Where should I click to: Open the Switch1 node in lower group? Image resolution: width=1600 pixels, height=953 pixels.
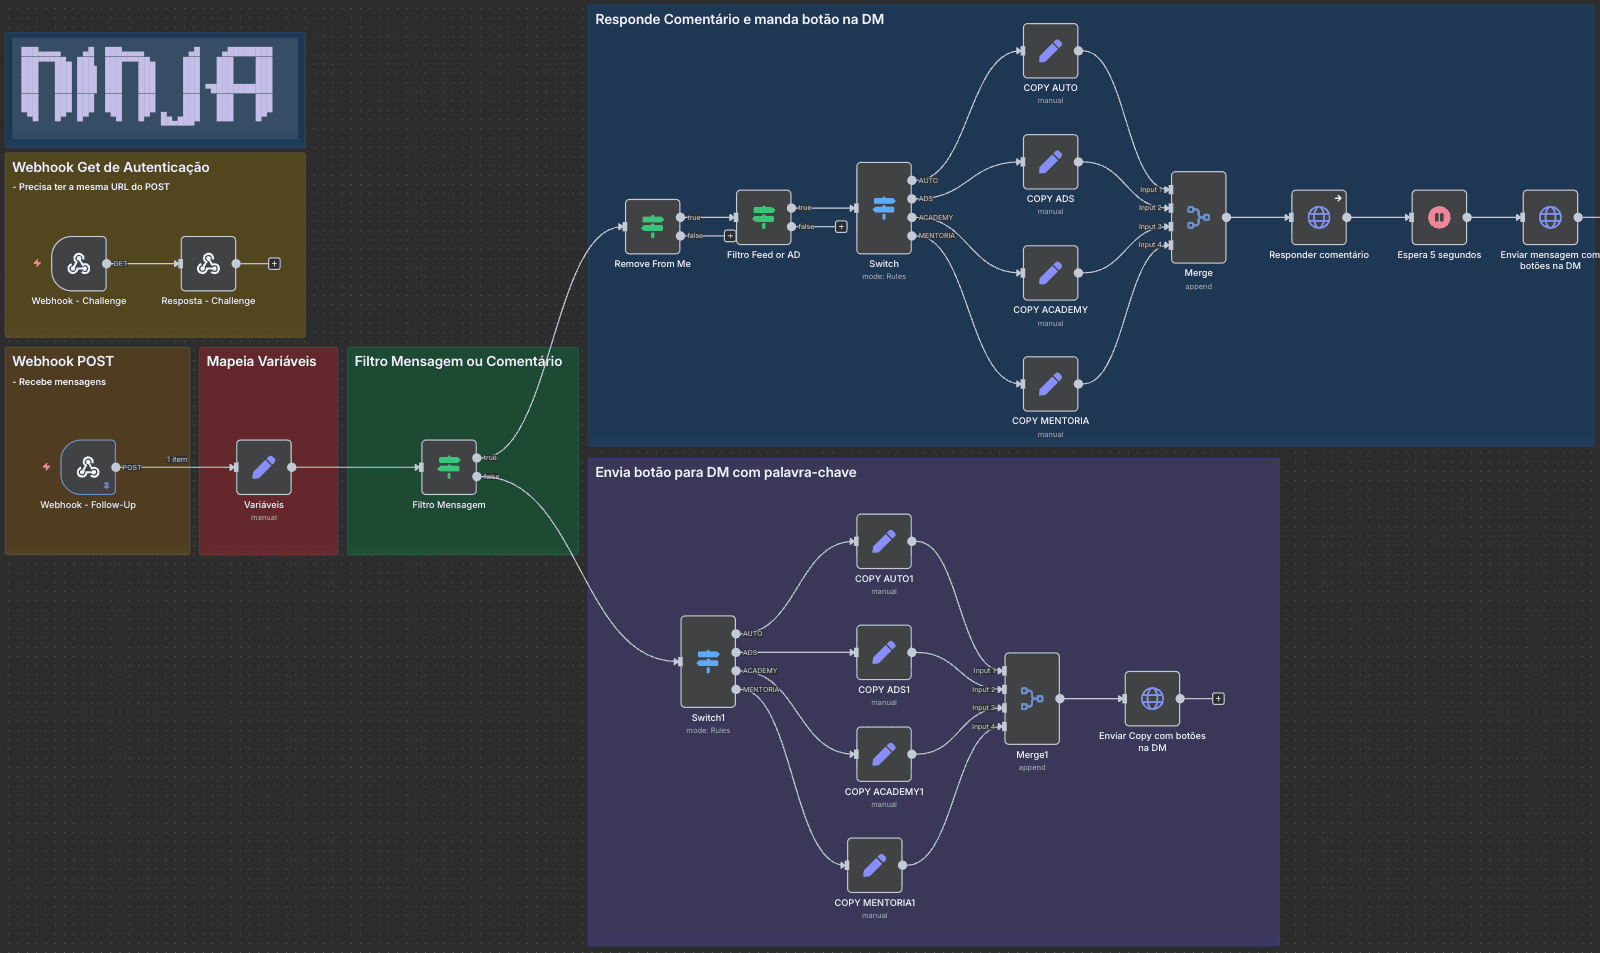[708, 661]
